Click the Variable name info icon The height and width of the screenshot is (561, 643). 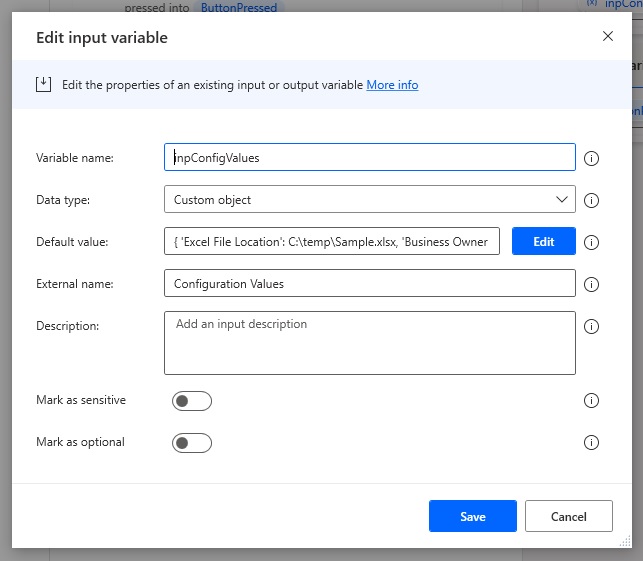(591, 158)
